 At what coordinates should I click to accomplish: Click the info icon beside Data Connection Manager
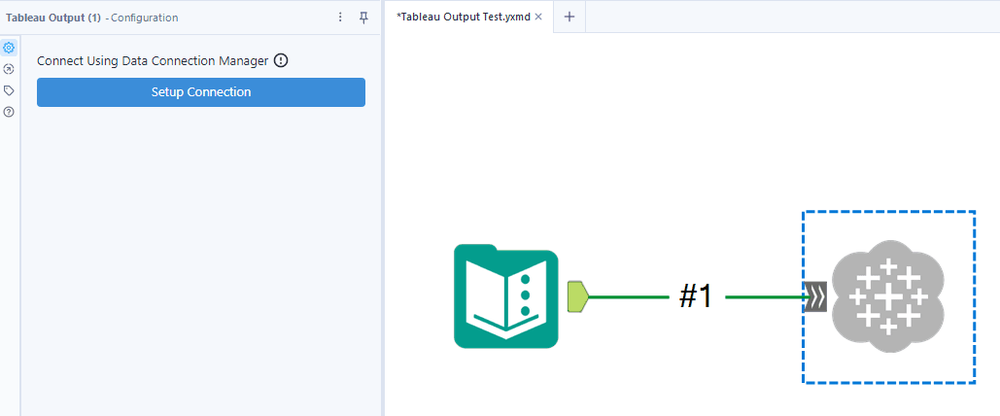click(281, 61)
